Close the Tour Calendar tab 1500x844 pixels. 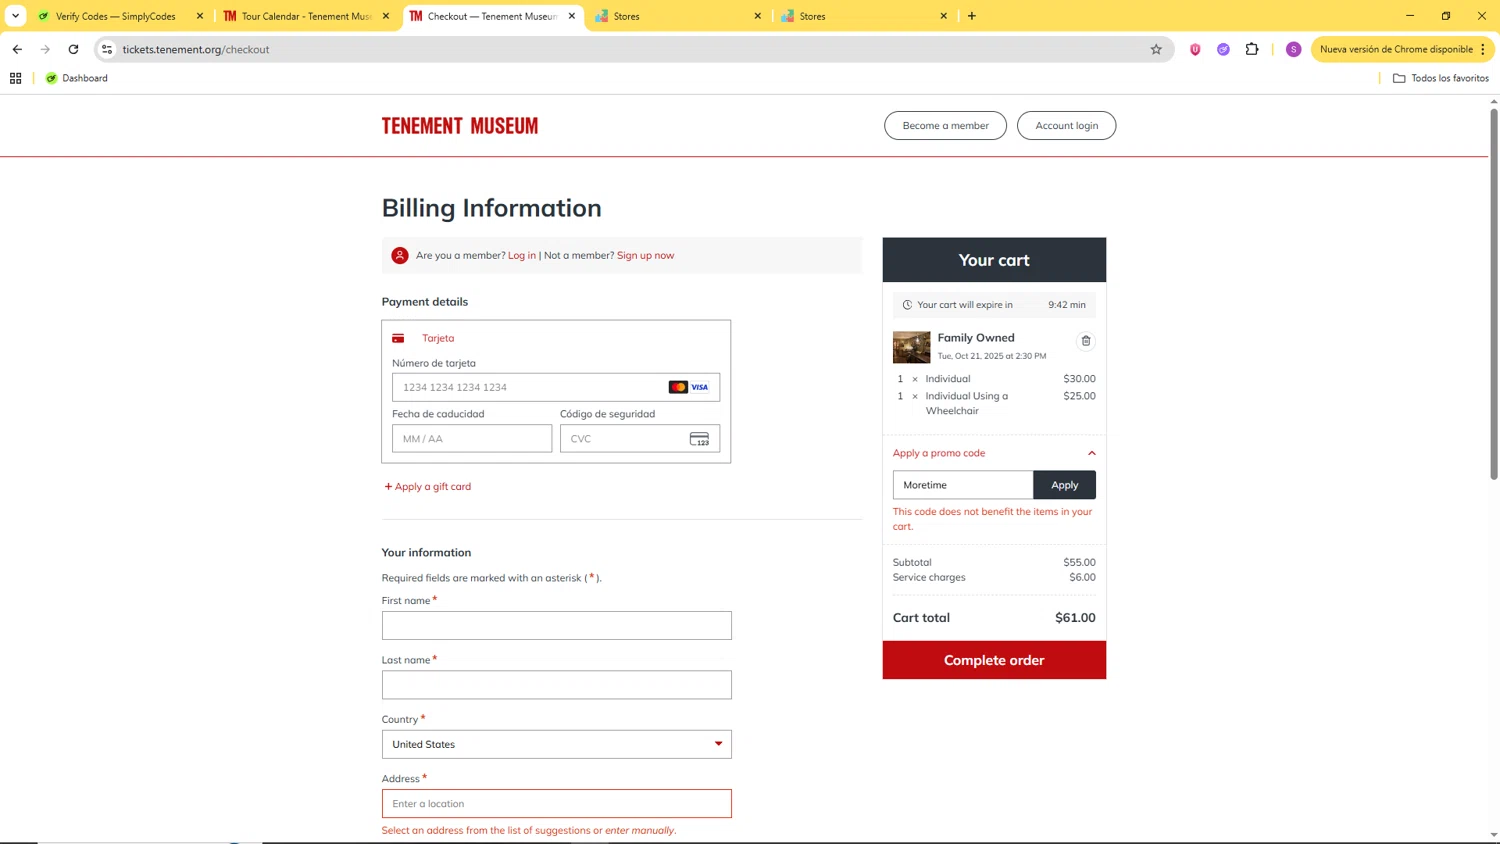pos(386,16)
